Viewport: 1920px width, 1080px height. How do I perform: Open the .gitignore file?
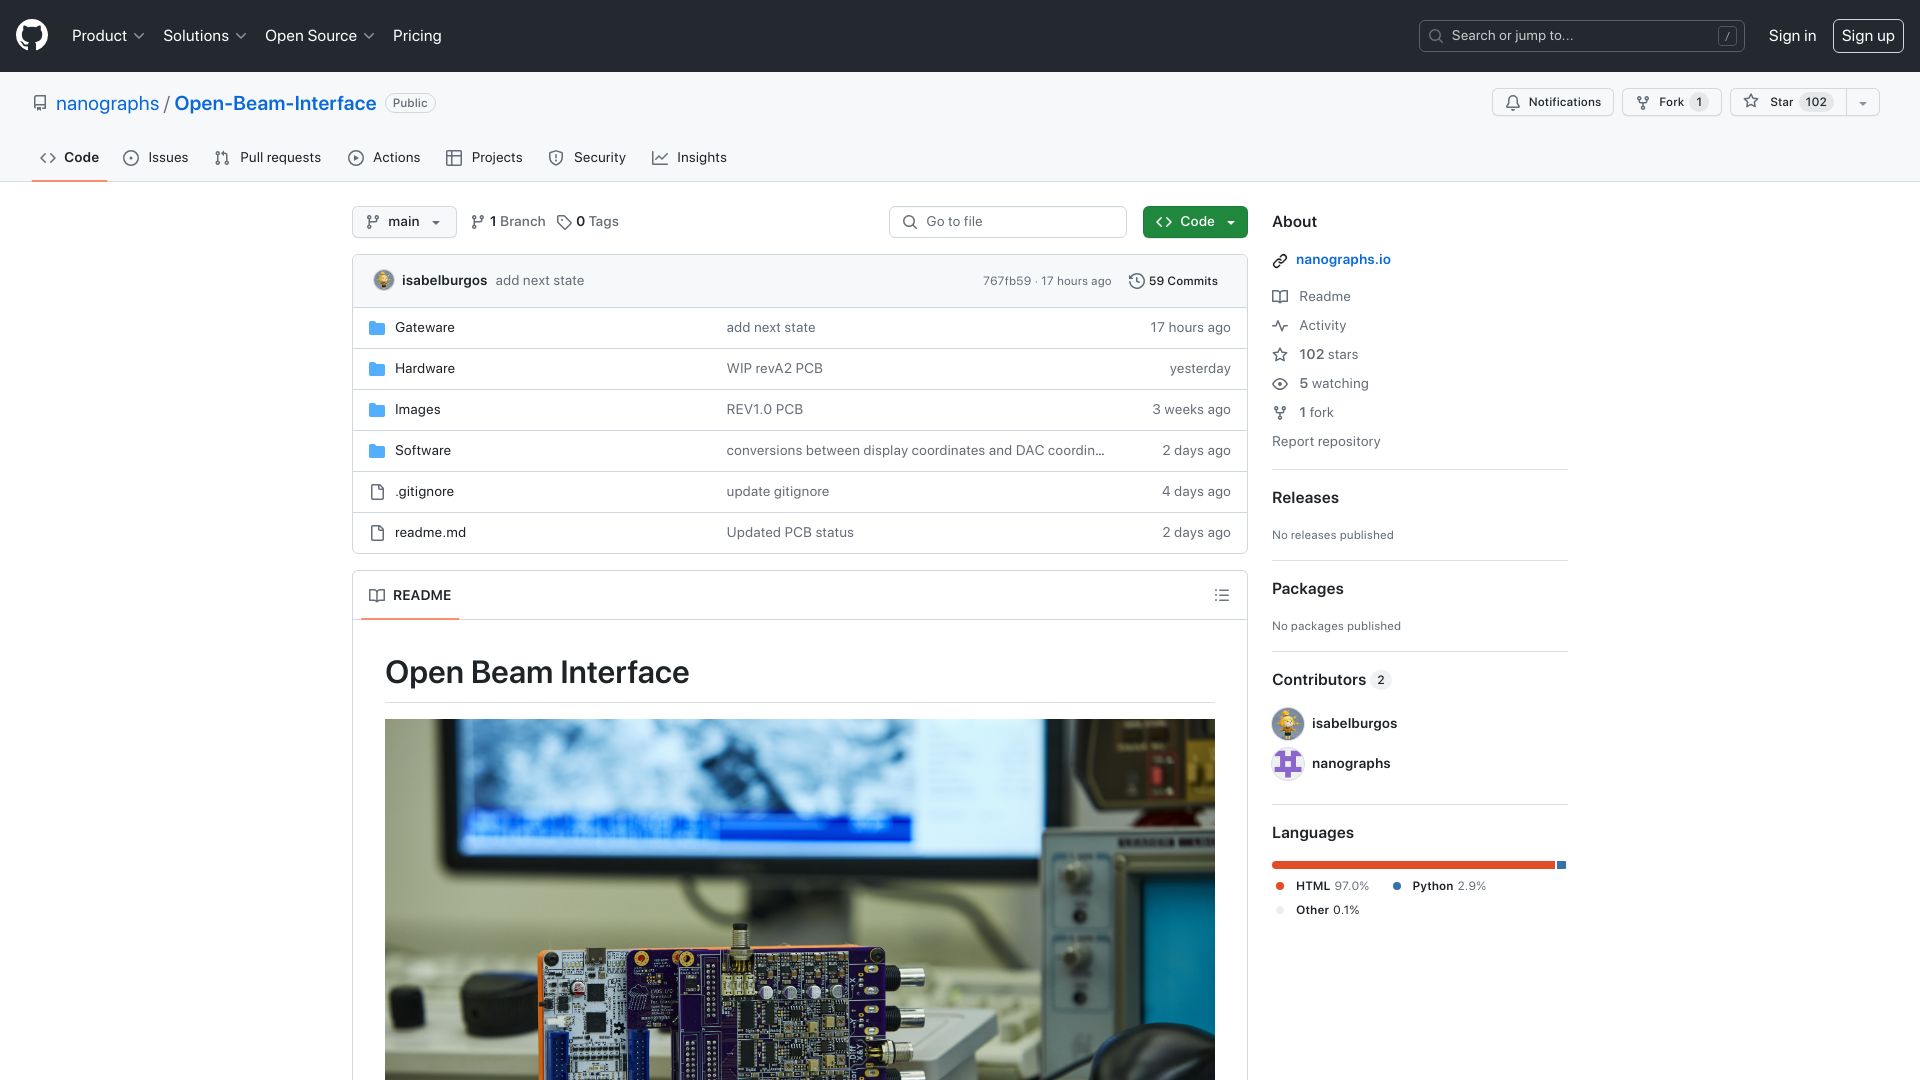(424, 492)
